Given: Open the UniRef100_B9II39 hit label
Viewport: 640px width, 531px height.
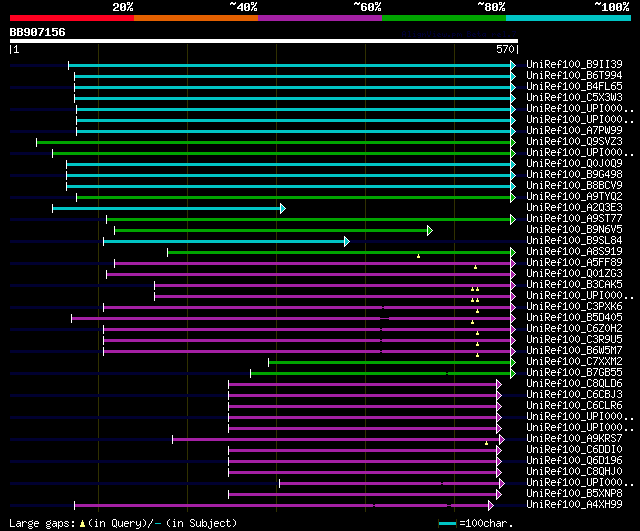Looking at the screenshot, I should coord(574,64).
